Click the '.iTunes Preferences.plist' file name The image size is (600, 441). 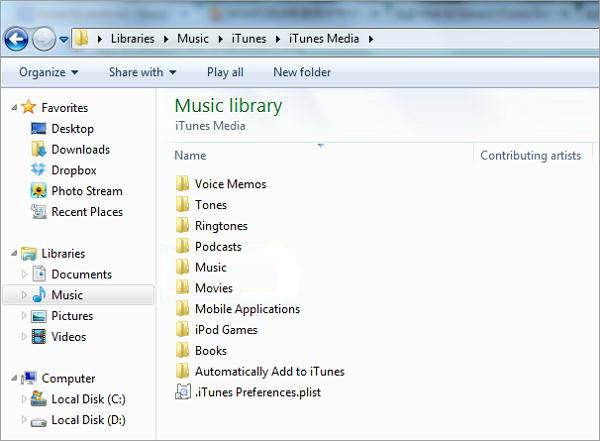258,392
